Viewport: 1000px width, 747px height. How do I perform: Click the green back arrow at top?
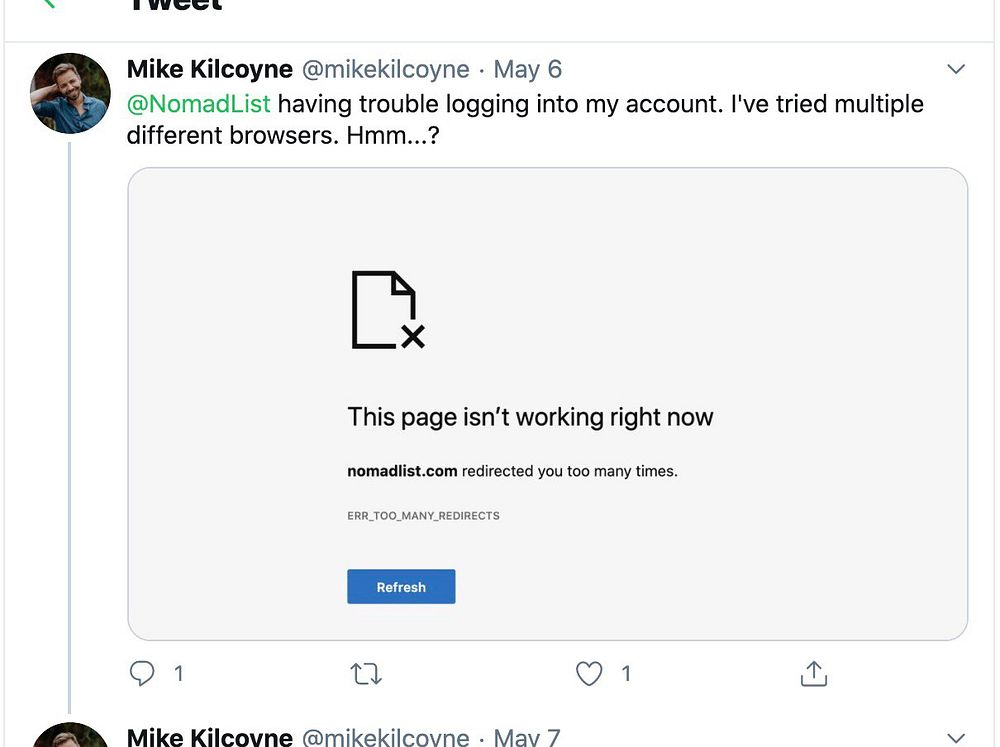coord(47,3)
